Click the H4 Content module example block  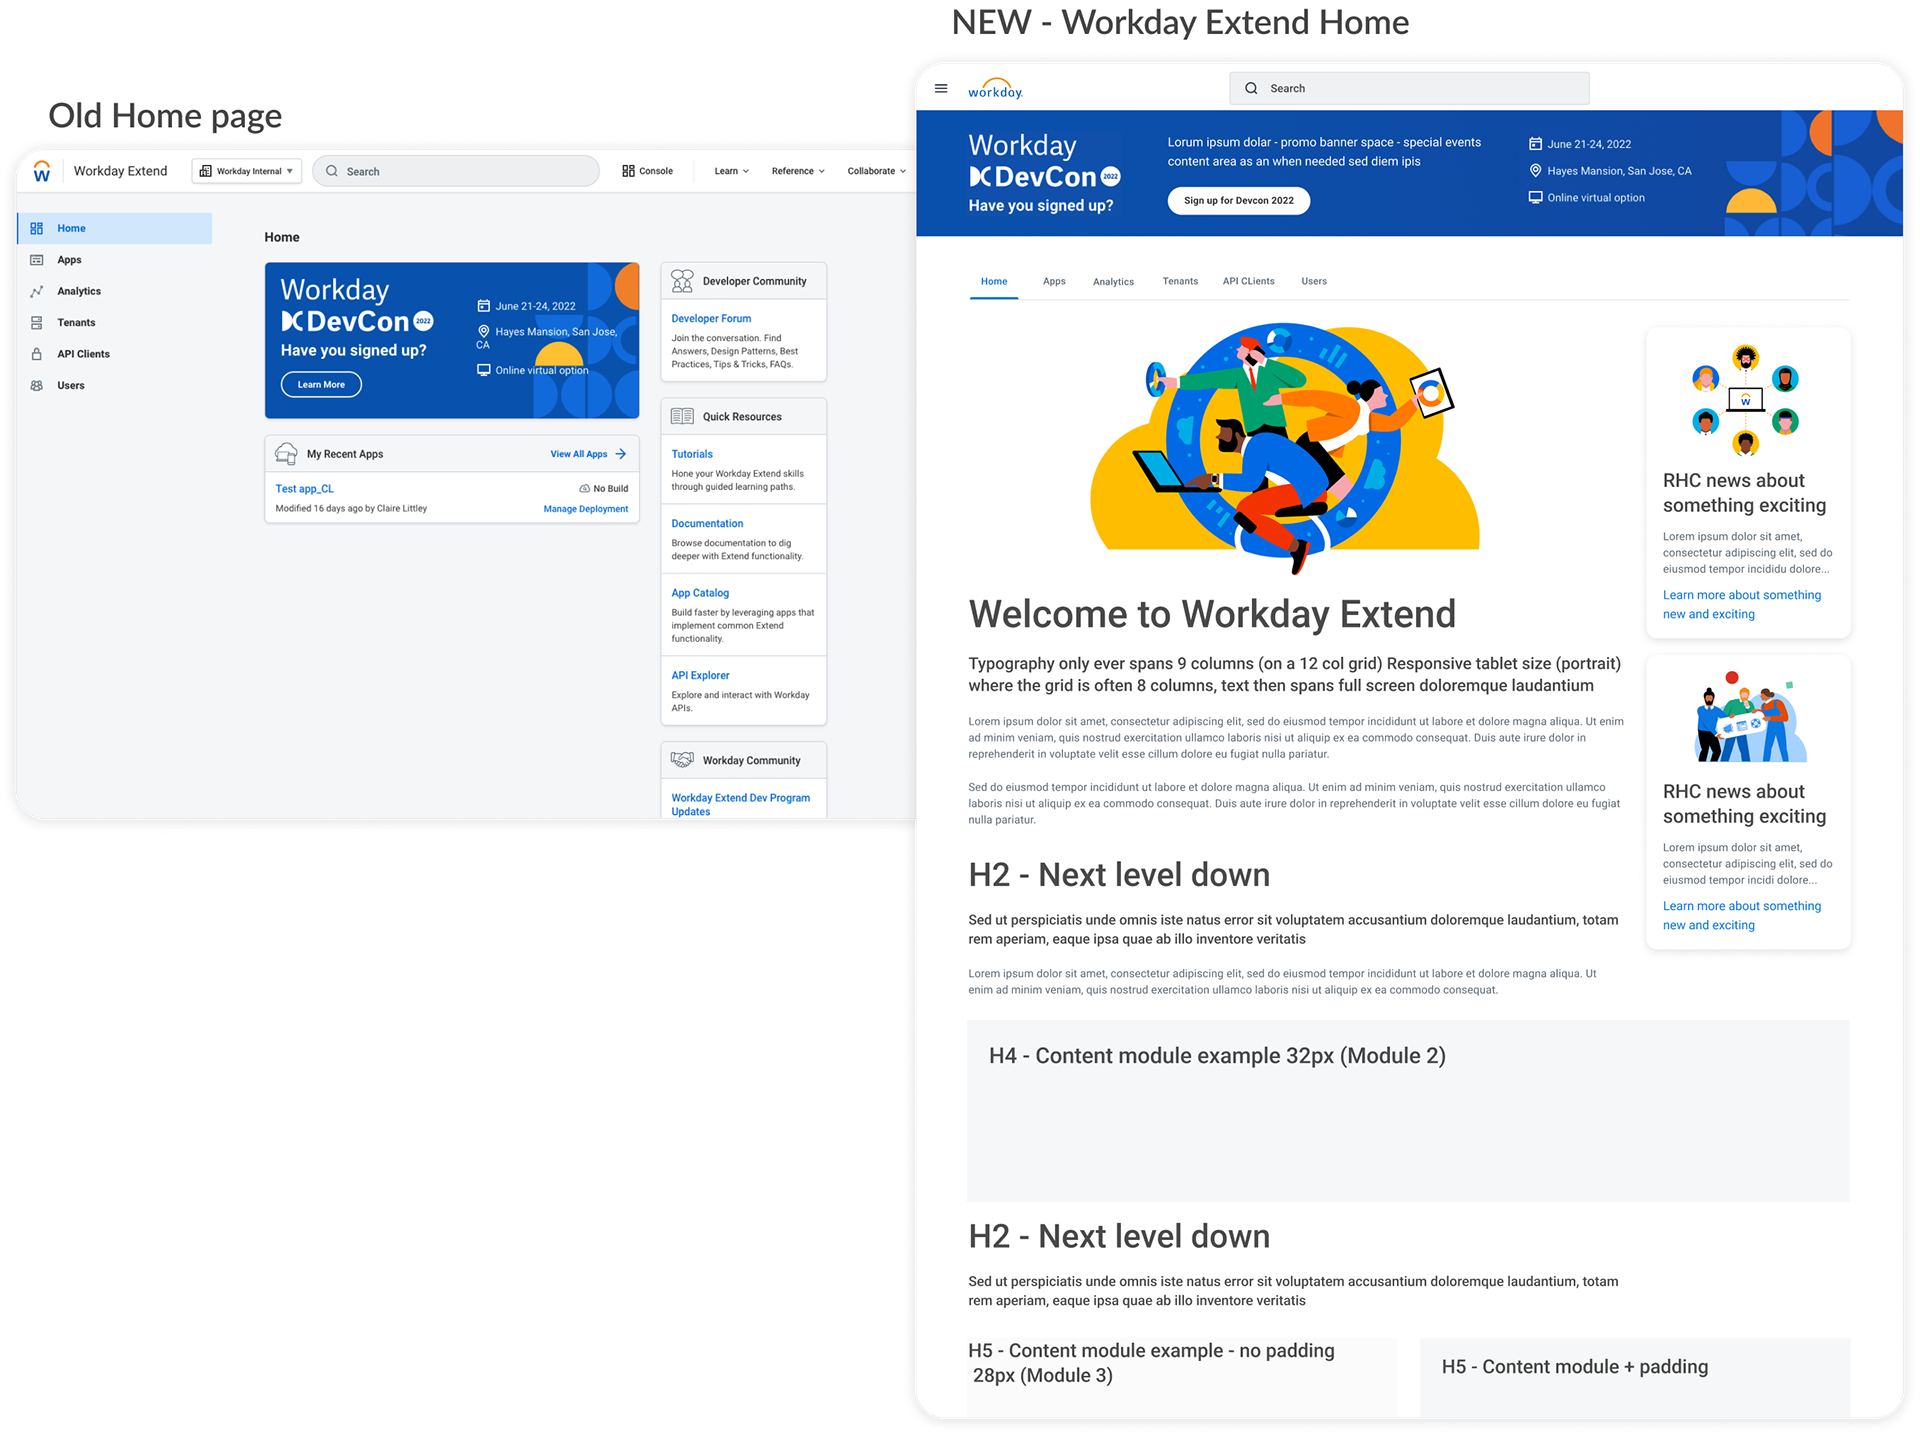pos(1408,1111)
